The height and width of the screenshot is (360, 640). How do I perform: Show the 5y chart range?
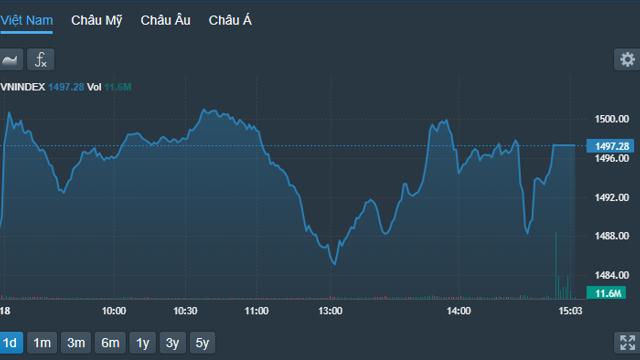click(202, 343)
